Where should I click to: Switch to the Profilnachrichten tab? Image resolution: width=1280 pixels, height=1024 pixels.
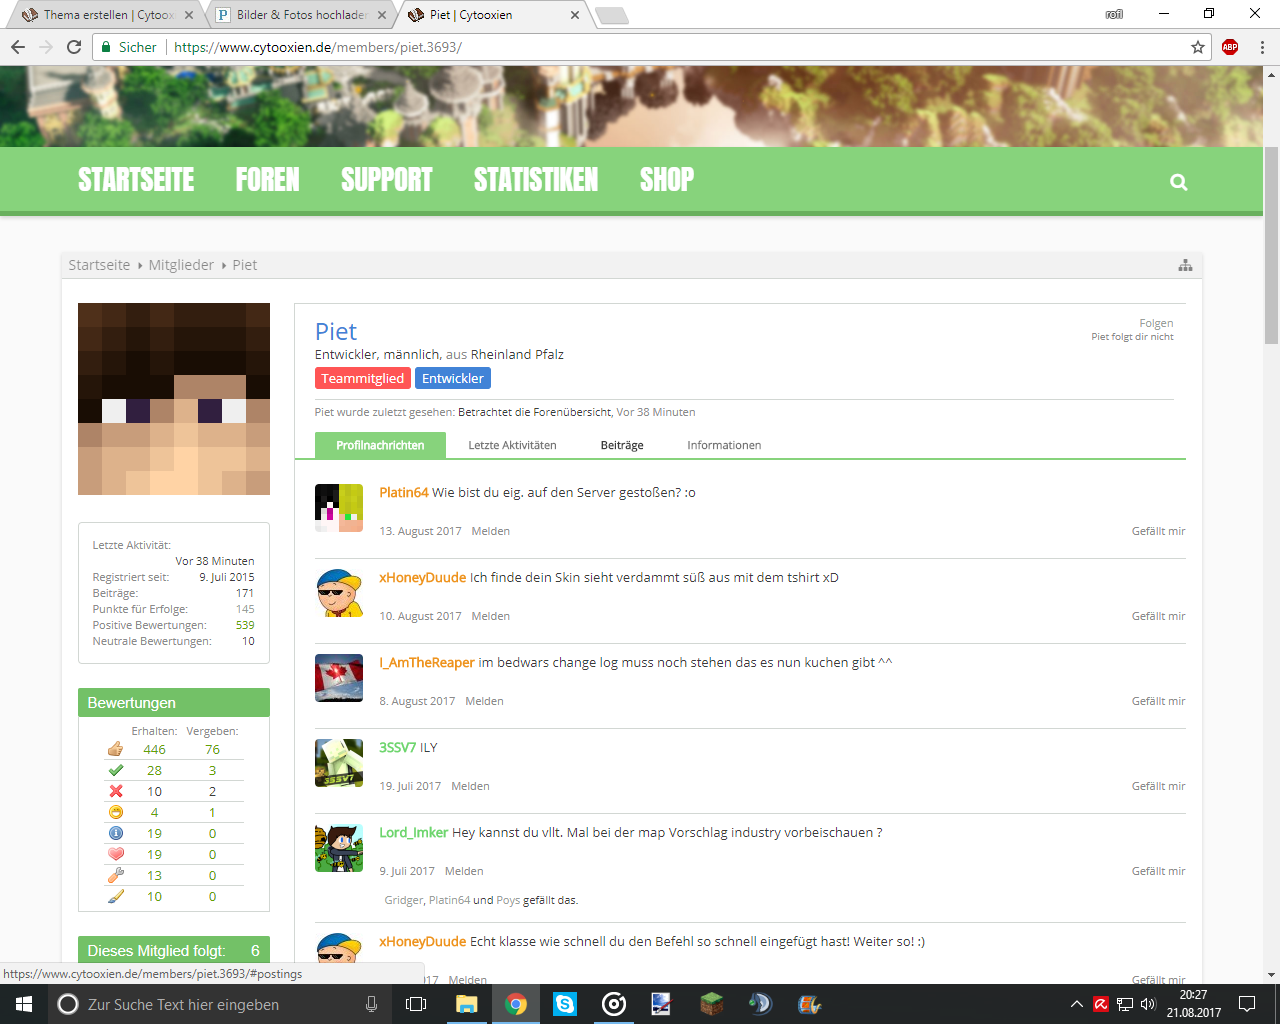tap(380, 445)
